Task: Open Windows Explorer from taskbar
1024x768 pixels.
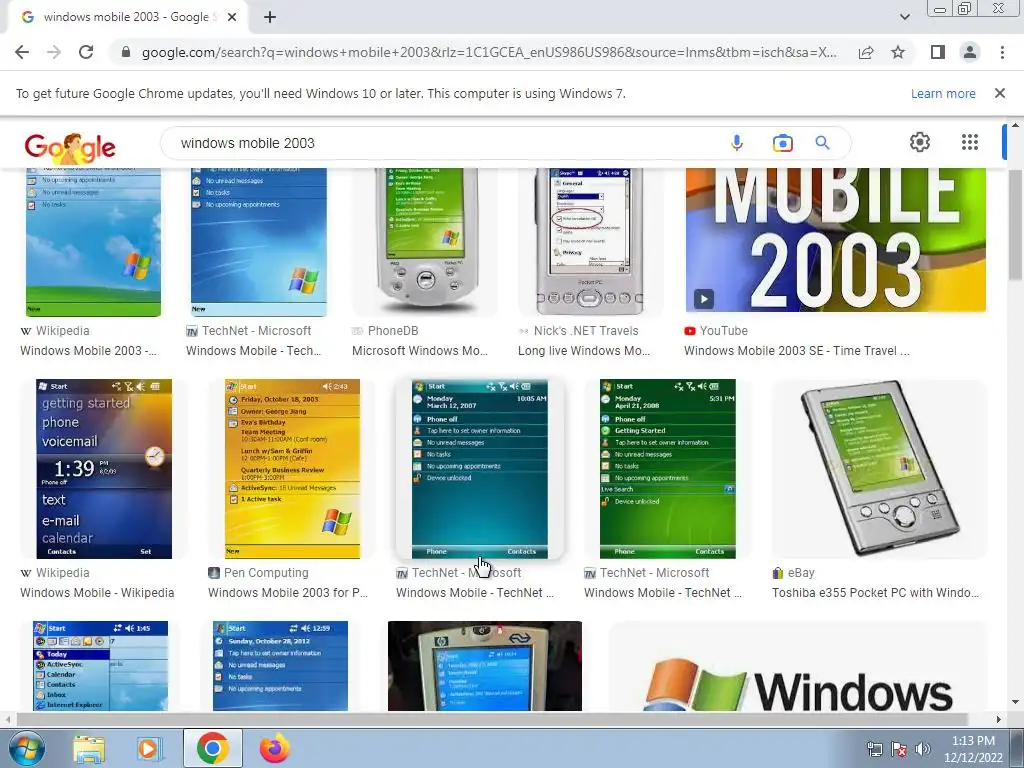Action: [89, 748]
